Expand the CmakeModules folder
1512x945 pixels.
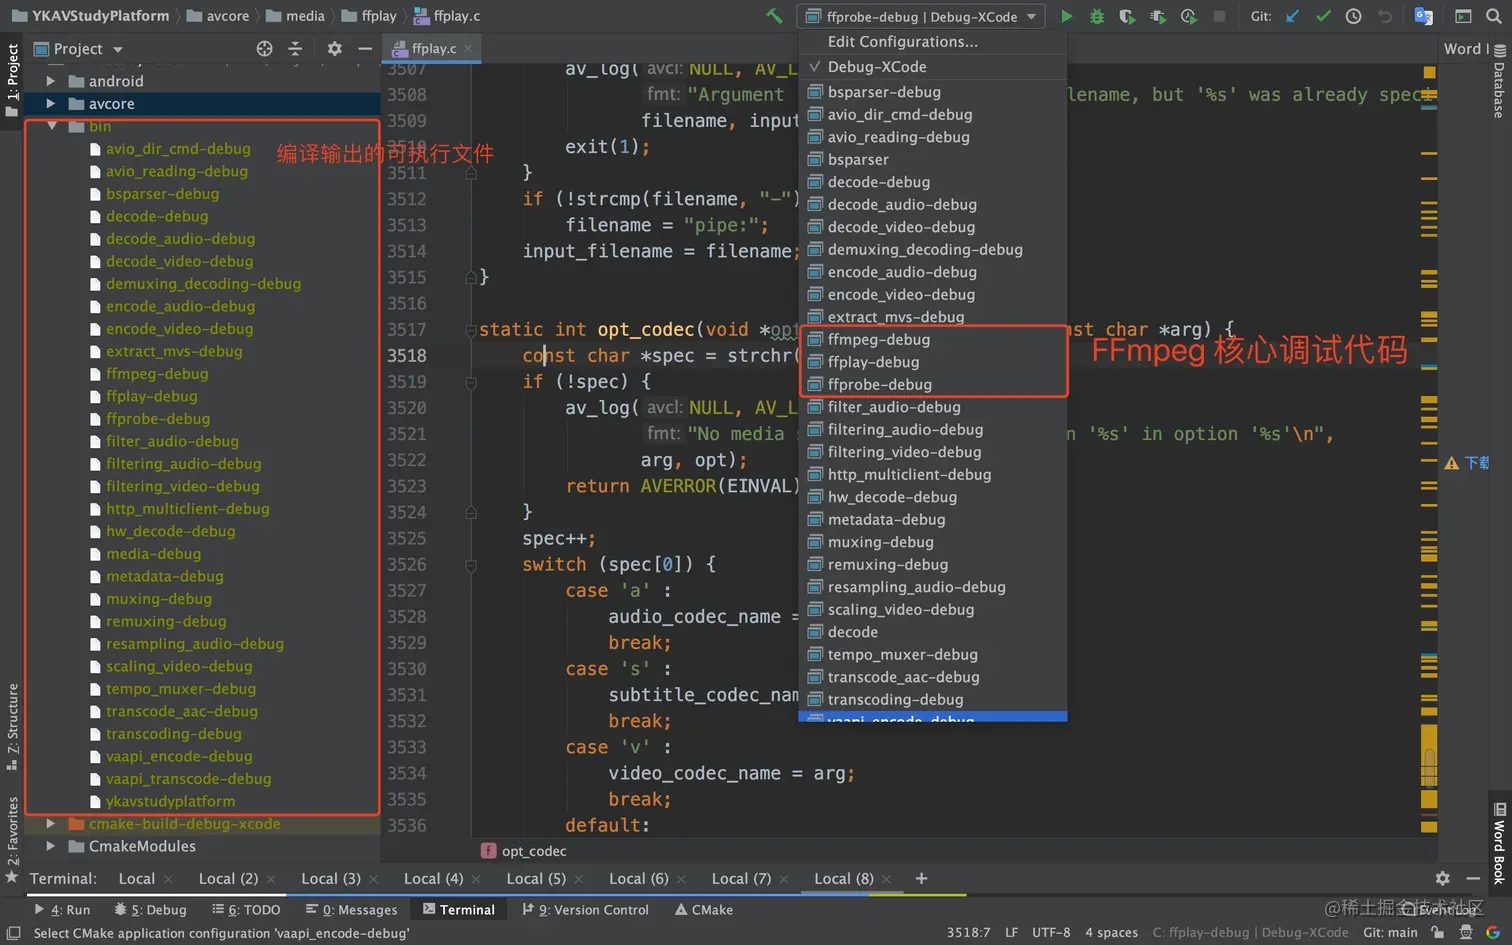(50, 846)
